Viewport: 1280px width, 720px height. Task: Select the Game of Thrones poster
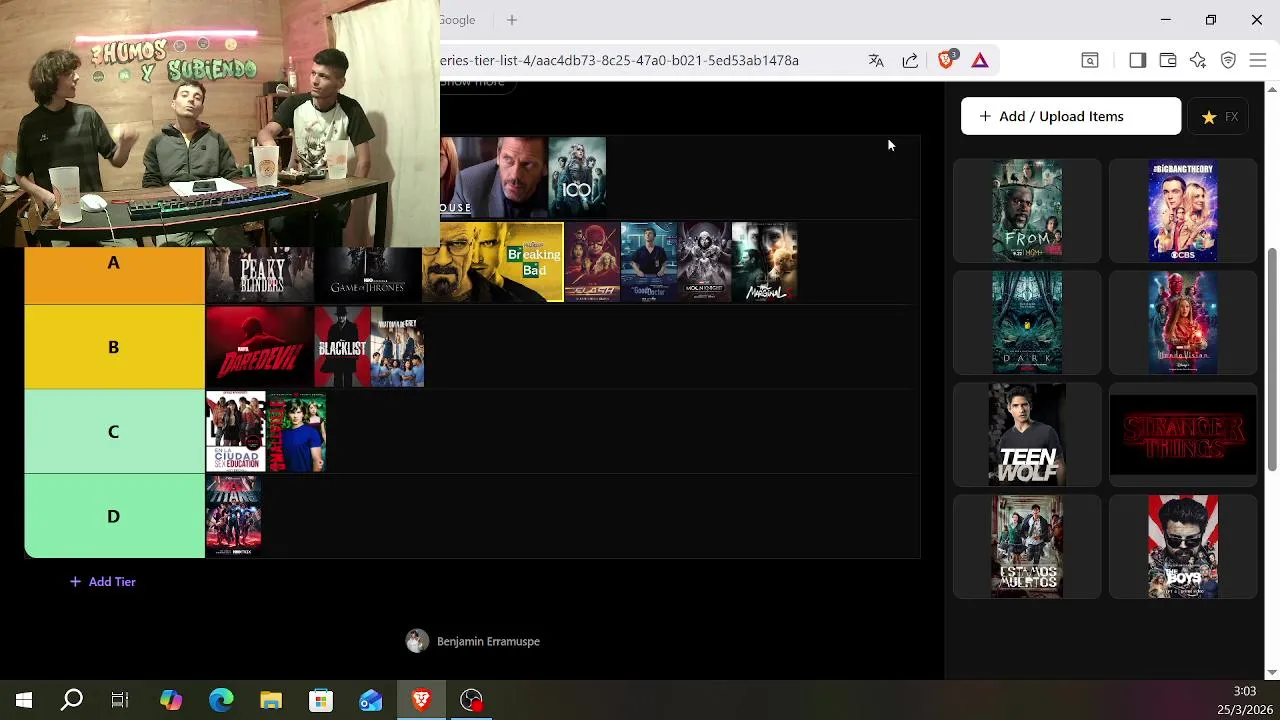click(x=368, y=274)
